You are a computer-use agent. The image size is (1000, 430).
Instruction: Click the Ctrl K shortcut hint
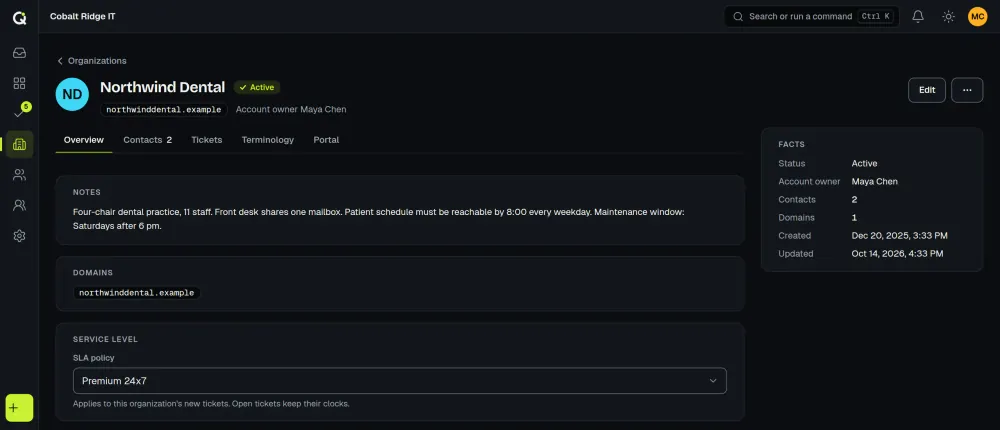(876, 17)
